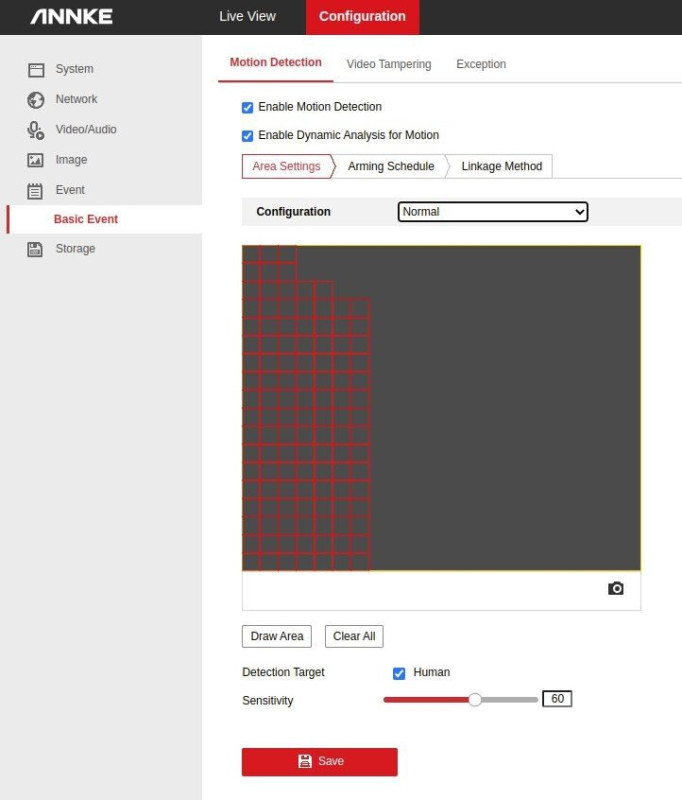Capture snapshot with the camera icon
Image resolution: width=682 pixels, height=800 pixels.
pyautogui.click(x=616, y=588)
